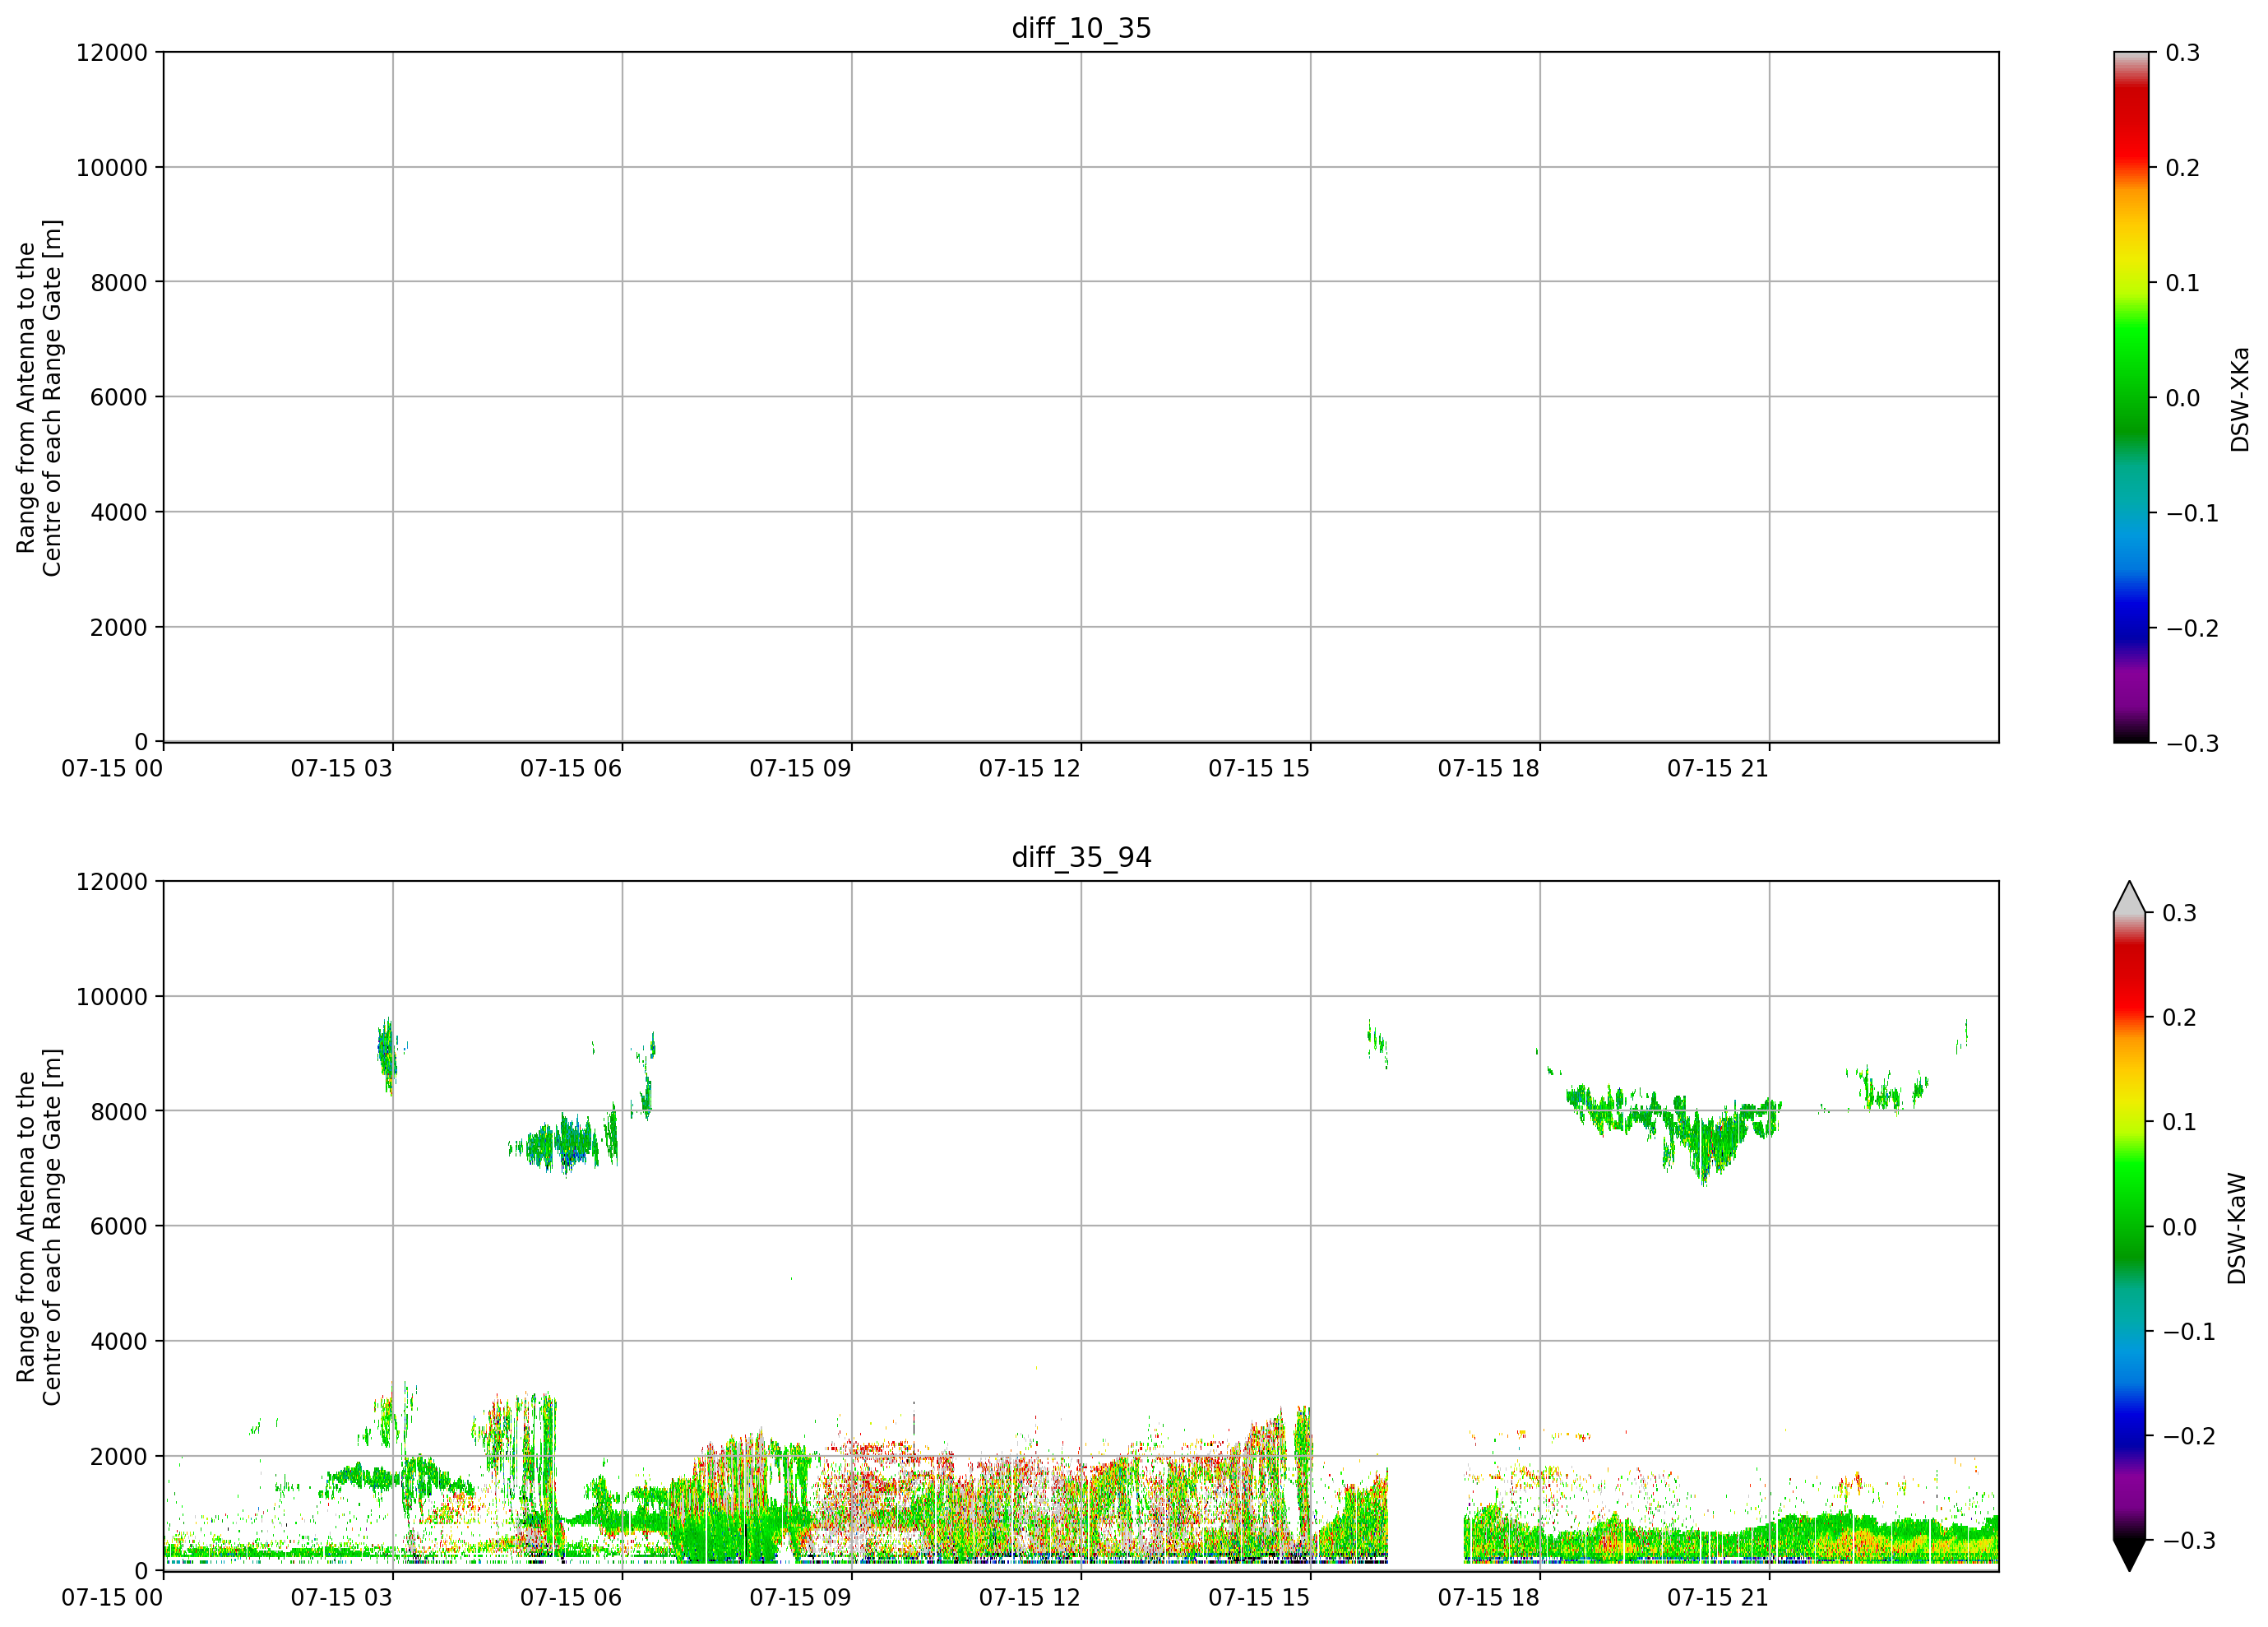The width and height of the screenshot is (2268, 1627).
Task: Click the "−0.2" tick on the DSW-KaW colorbar
Action: point(2189,1436)
